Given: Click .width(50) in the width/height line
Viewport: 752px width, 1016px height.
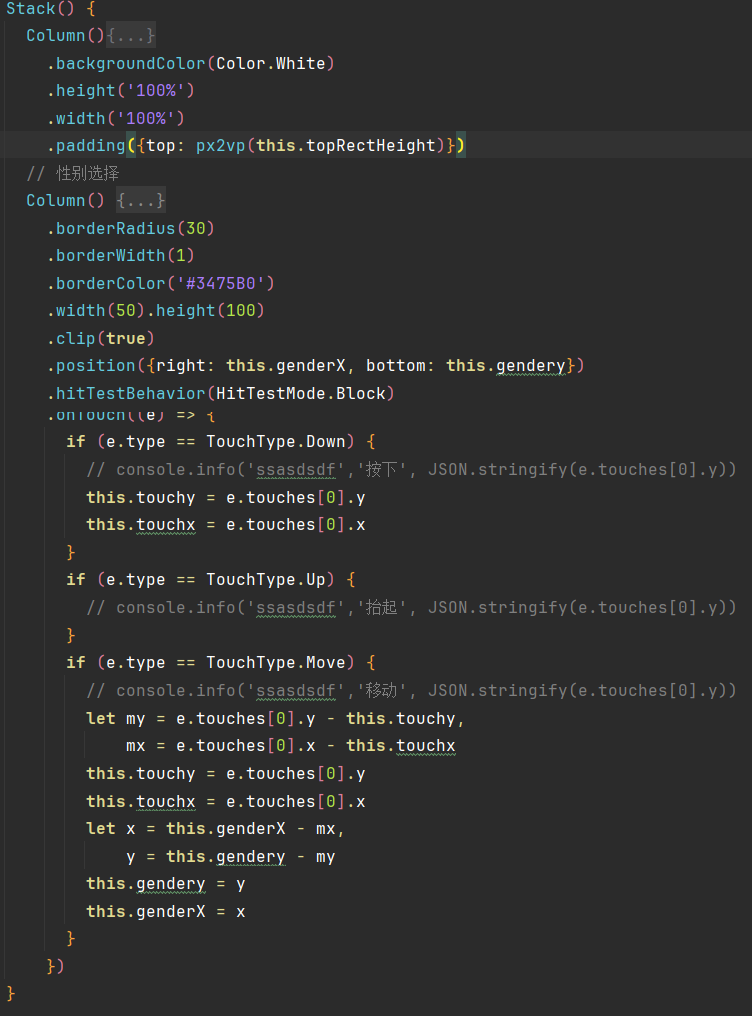Looking at the screenshot, I should (96, 311).
